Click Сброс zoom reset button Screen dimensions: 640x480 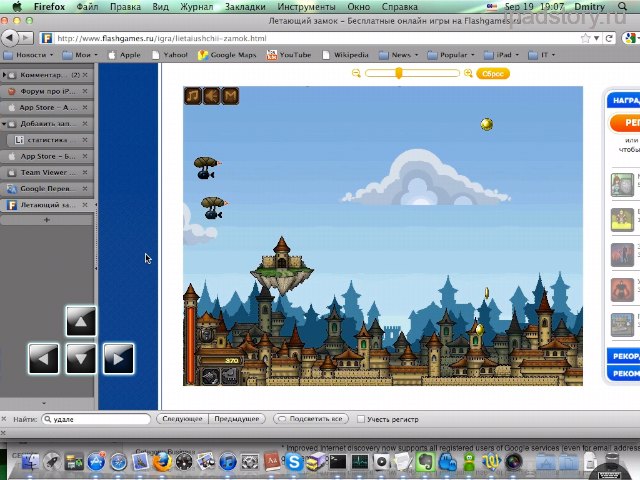coord(493,73)
